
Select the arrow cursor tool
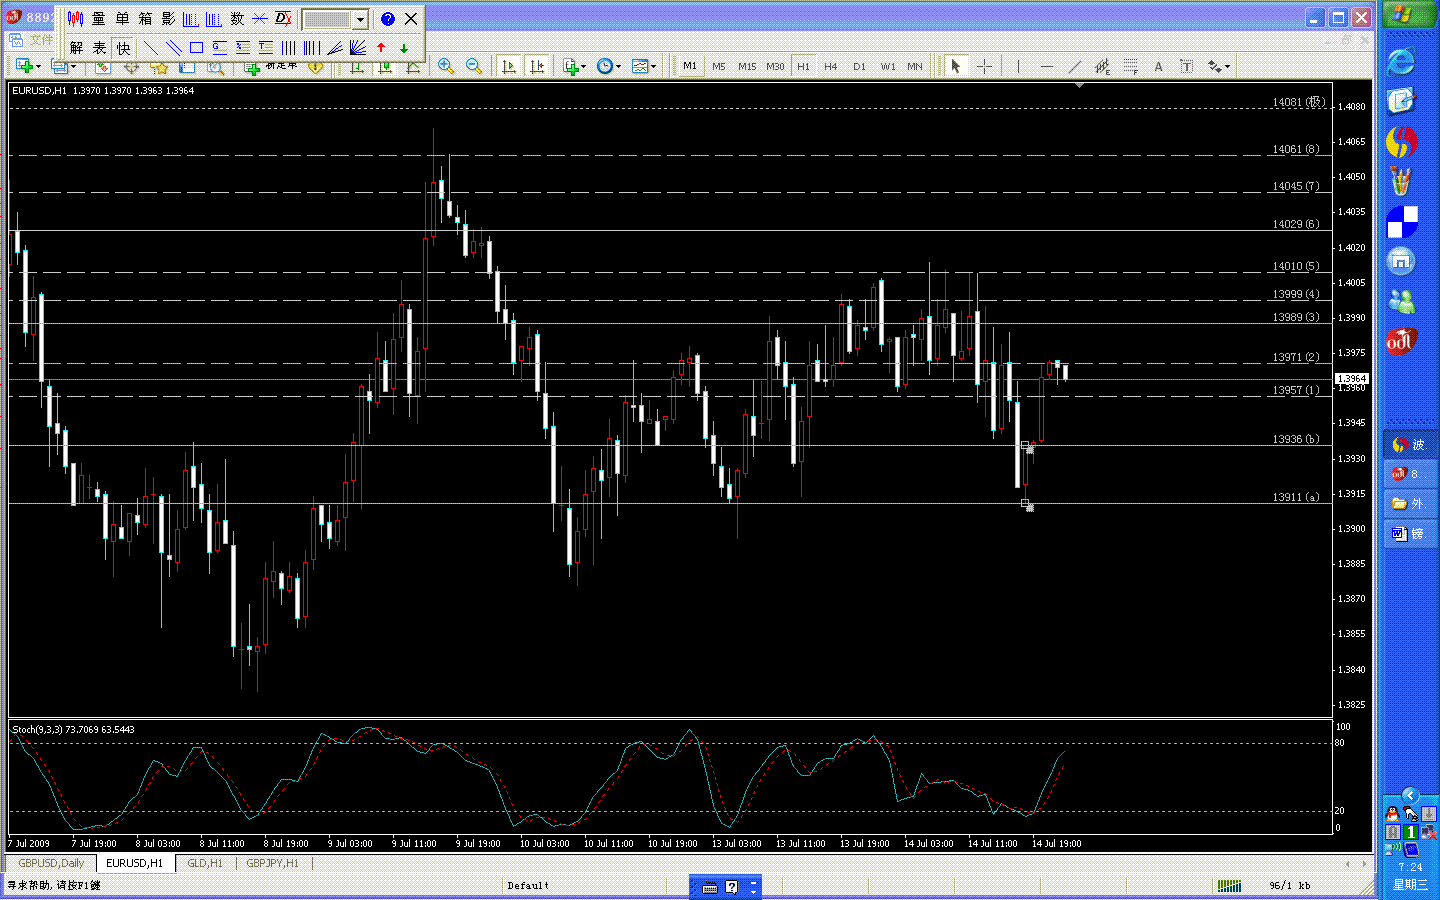coord(956,66)
